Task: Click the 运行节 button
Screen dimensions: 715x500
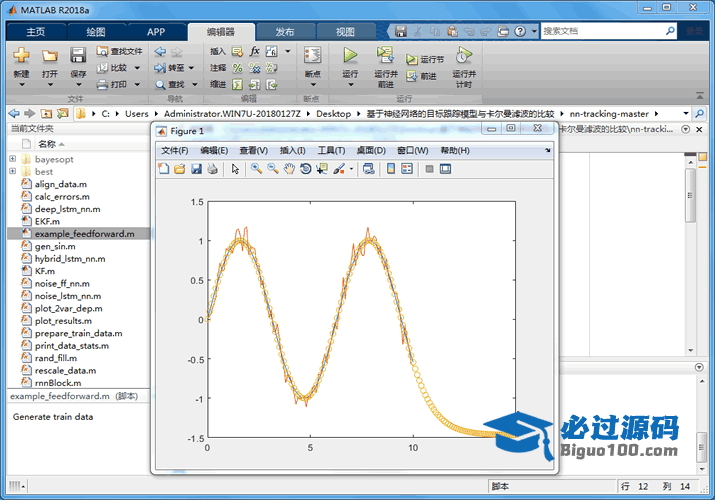Action: coord(424,59)
